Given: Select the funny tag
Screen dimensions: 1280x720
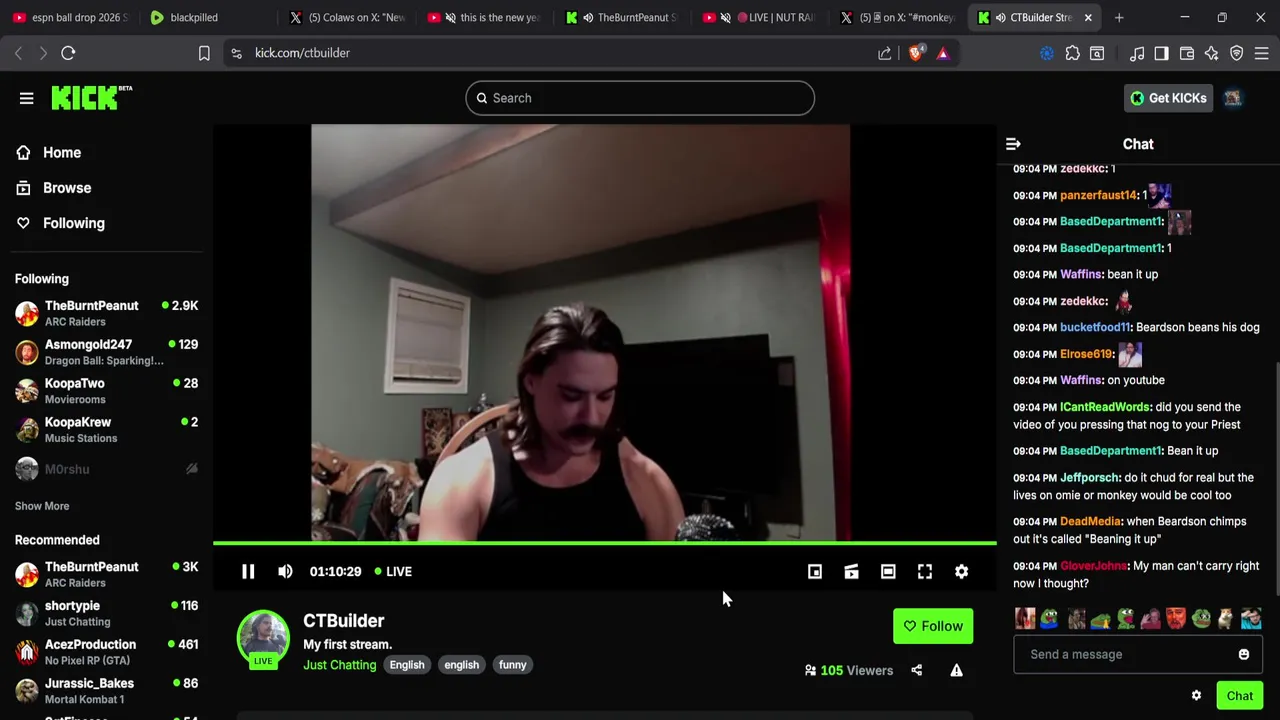Looking at the screenshot, I should (x=512, y=665).
